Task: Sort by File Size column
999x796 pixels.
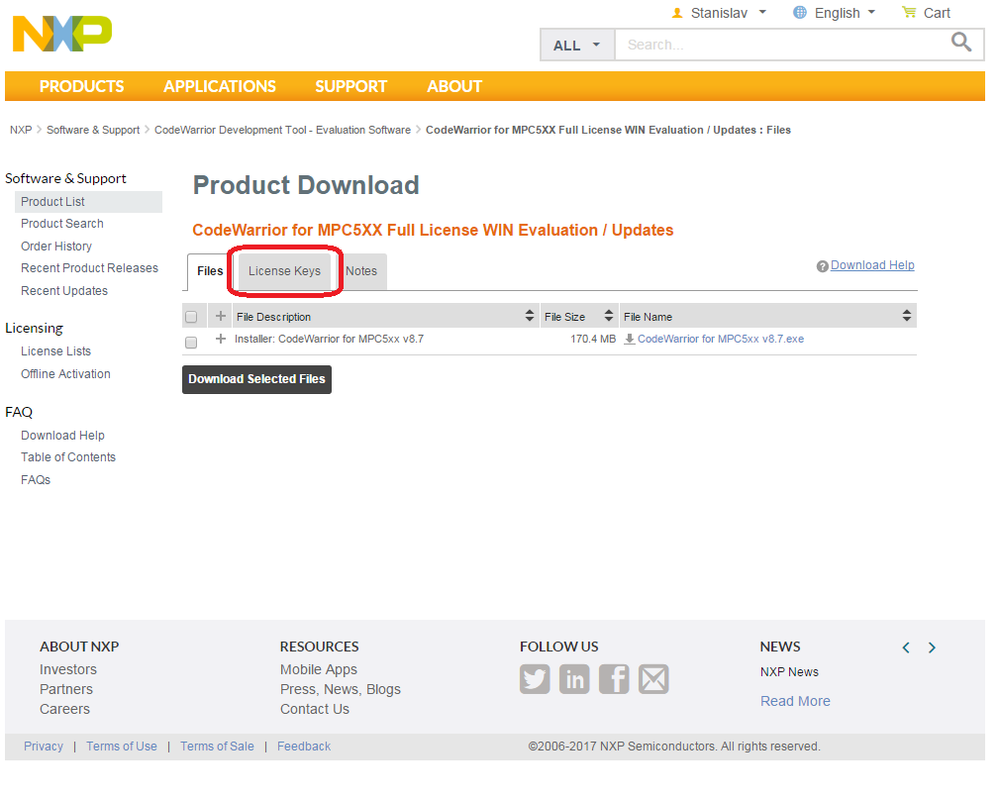Action: [609, 315]
